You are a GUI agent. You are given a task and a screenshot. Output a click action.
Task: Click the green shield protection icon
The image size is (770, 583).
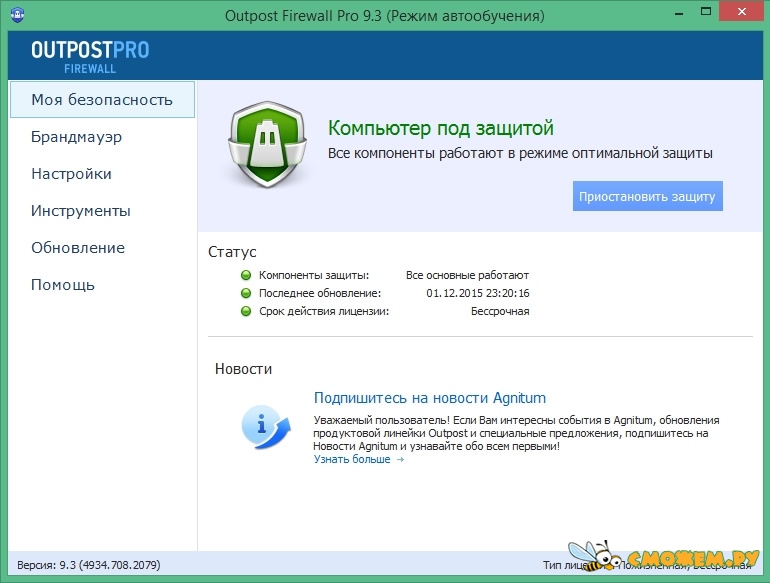tap(268, 144)
